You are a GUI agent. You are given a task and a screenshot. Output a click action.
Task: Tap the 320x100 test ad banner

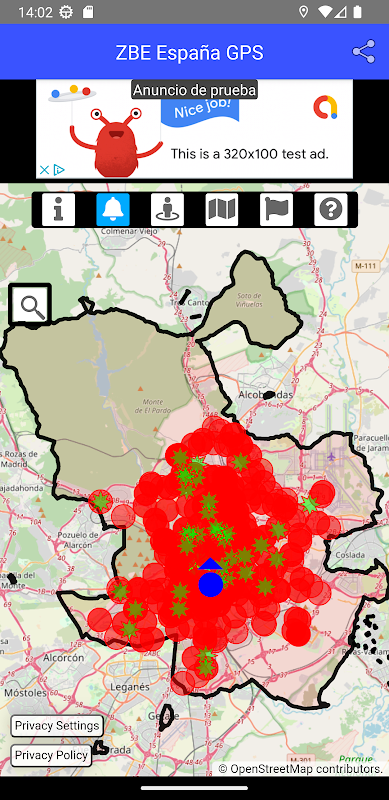(x=194, y=129)
